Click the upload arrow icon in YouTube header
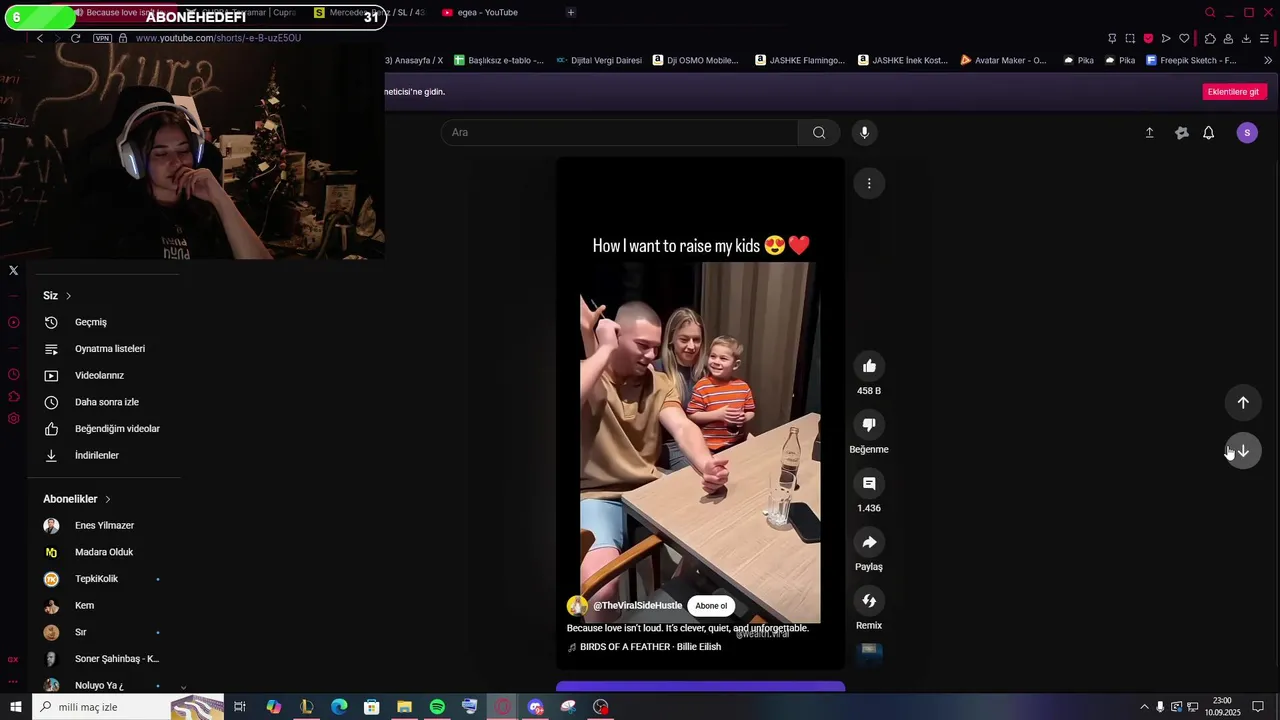Screen dimensions: 1280x720 [1149, 133]
